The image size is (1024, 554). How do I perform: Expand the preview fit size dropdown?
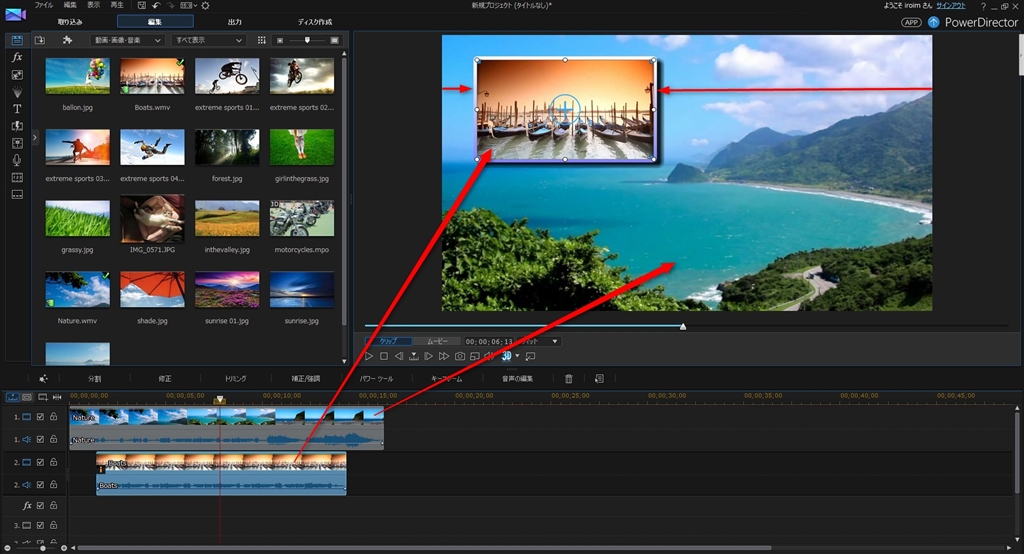(539, 341)
